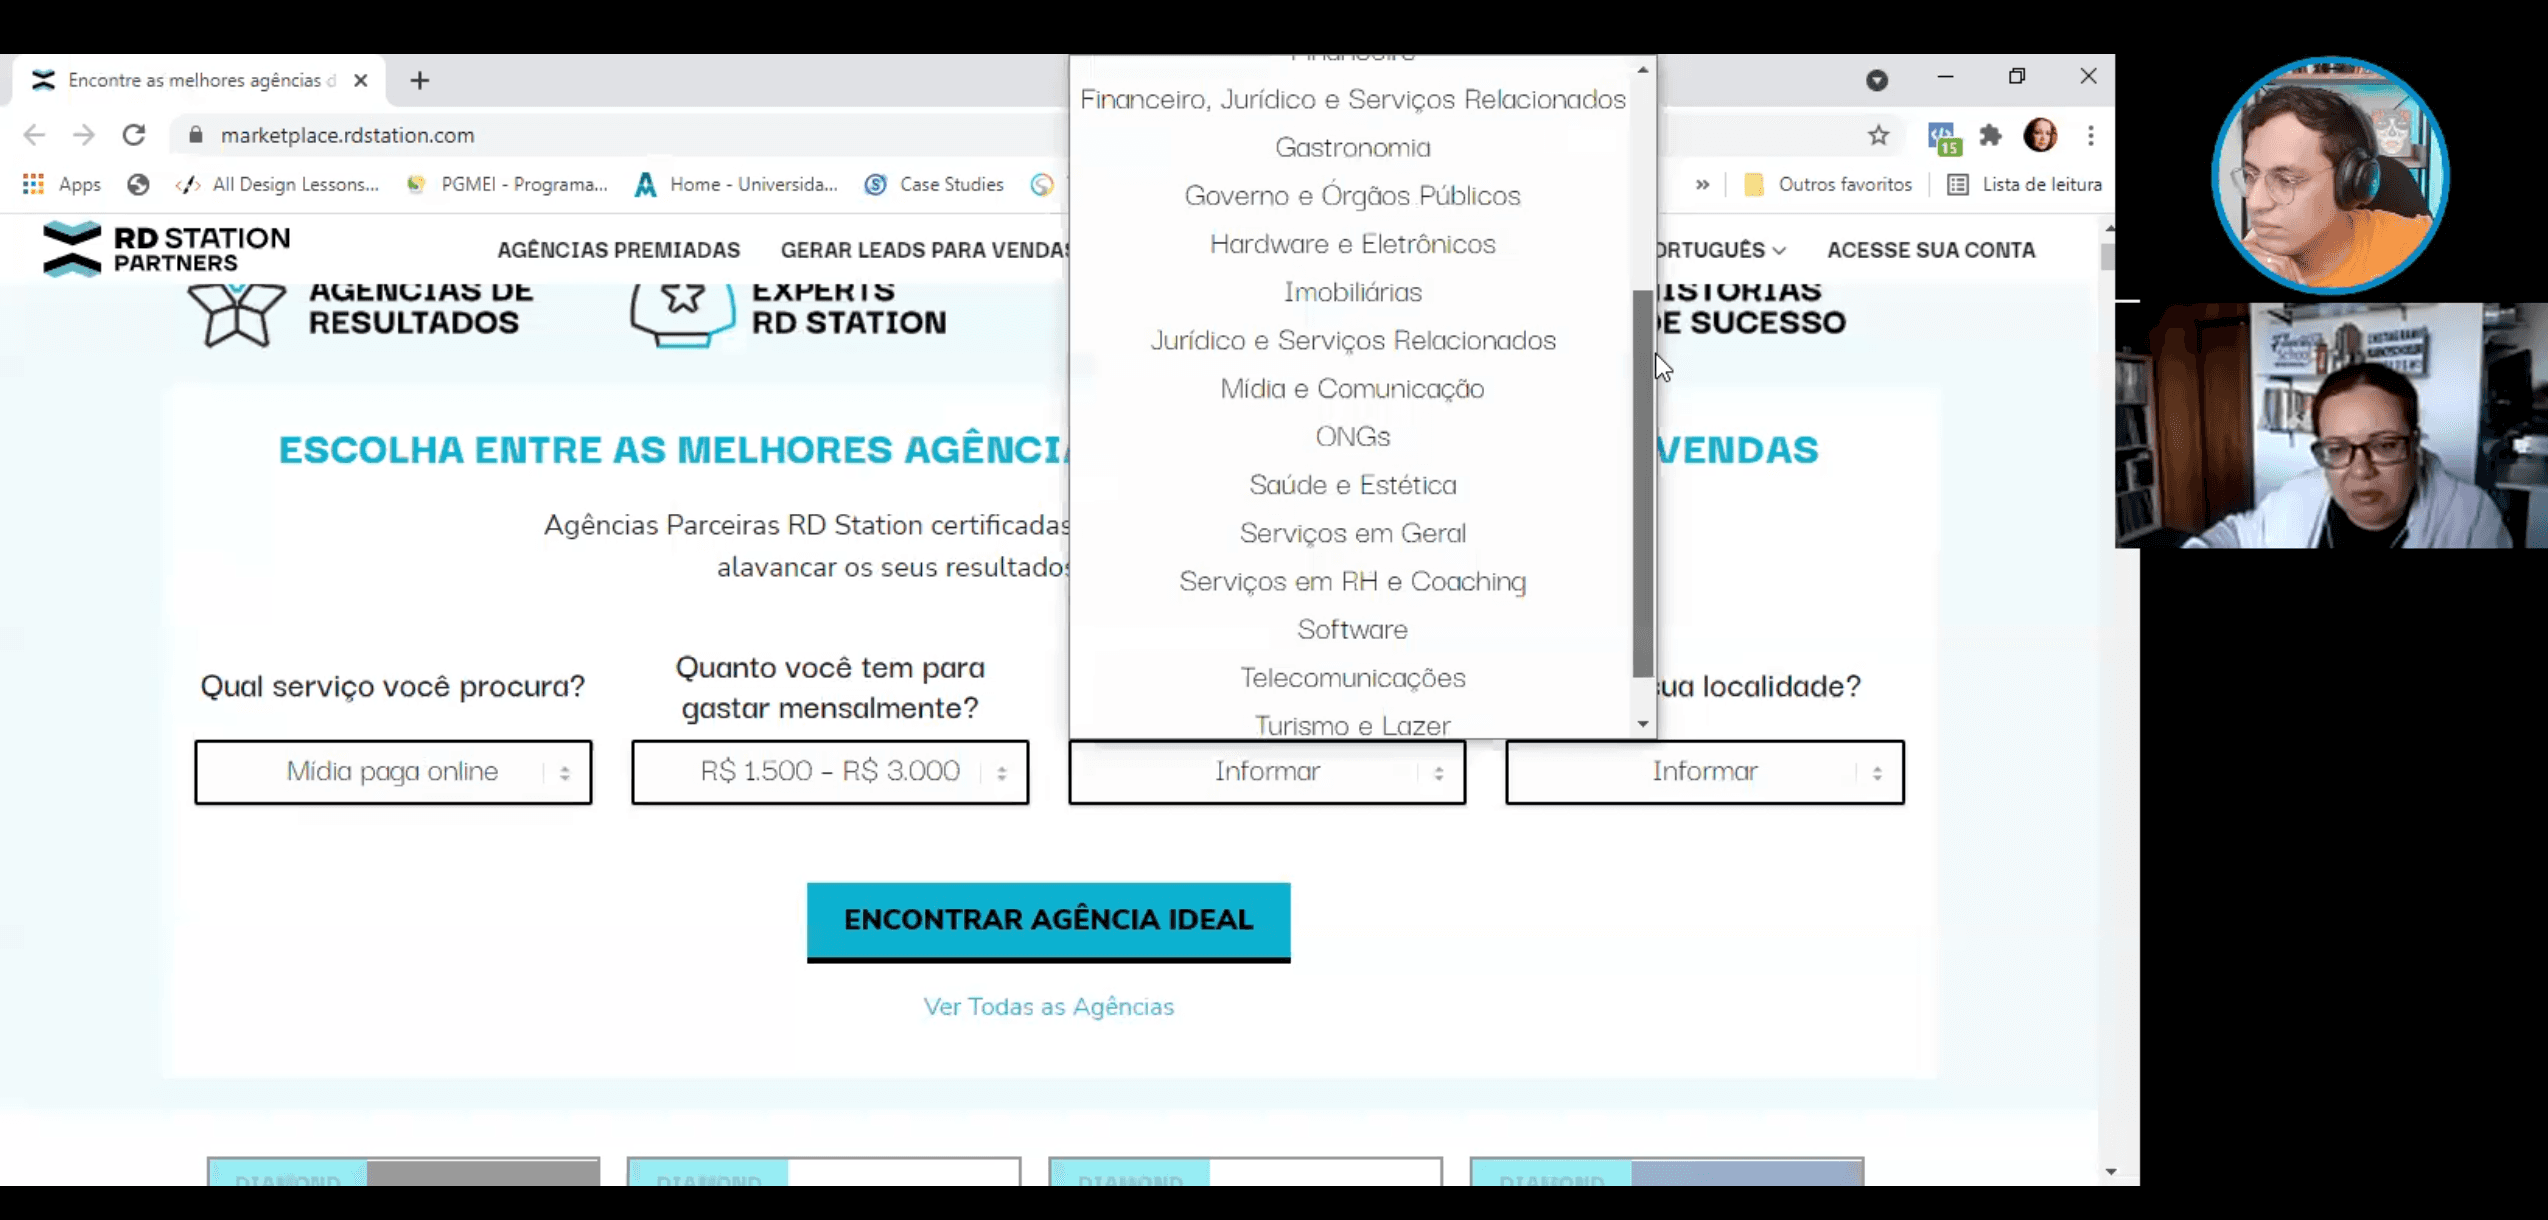Image resolution: width=2548 pixels, height=1220 pixels.
Task: Open the extensions puzzle icon
Action: (x=1990, y=135)
